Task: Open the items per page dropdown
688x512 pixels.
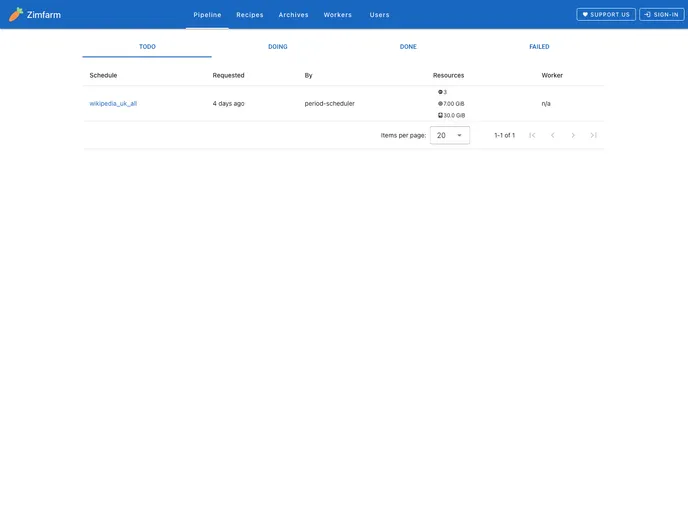Action: [x=449, y=135]
